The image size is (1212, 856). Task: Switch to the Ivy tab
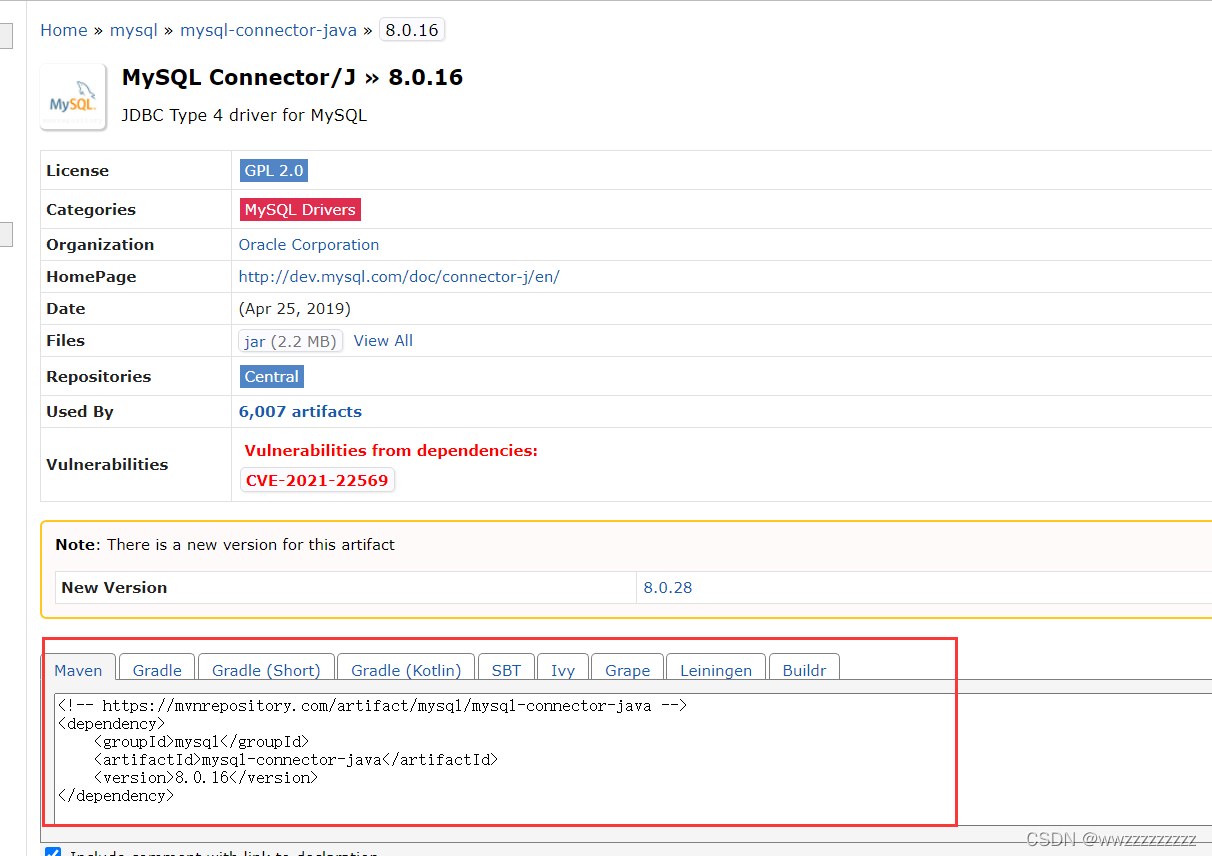[x=563, y=670]
